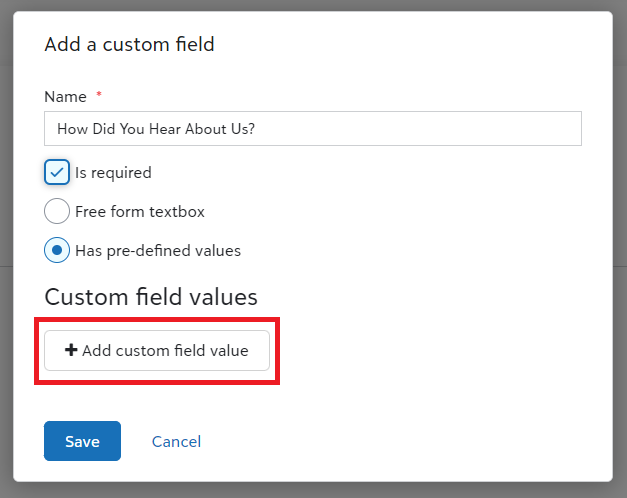Click Add custom field value button
627x498 pixels.
click(157, 350)
